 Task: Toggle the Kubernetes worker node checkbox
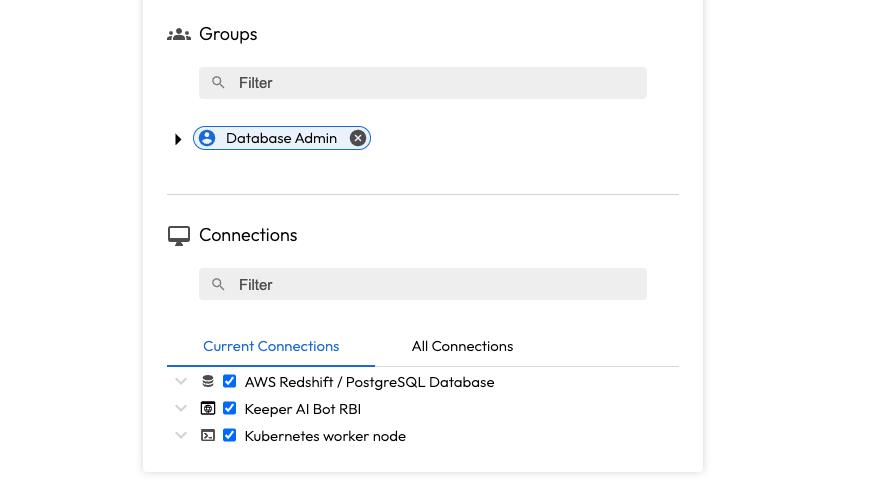tap(230, 436)
